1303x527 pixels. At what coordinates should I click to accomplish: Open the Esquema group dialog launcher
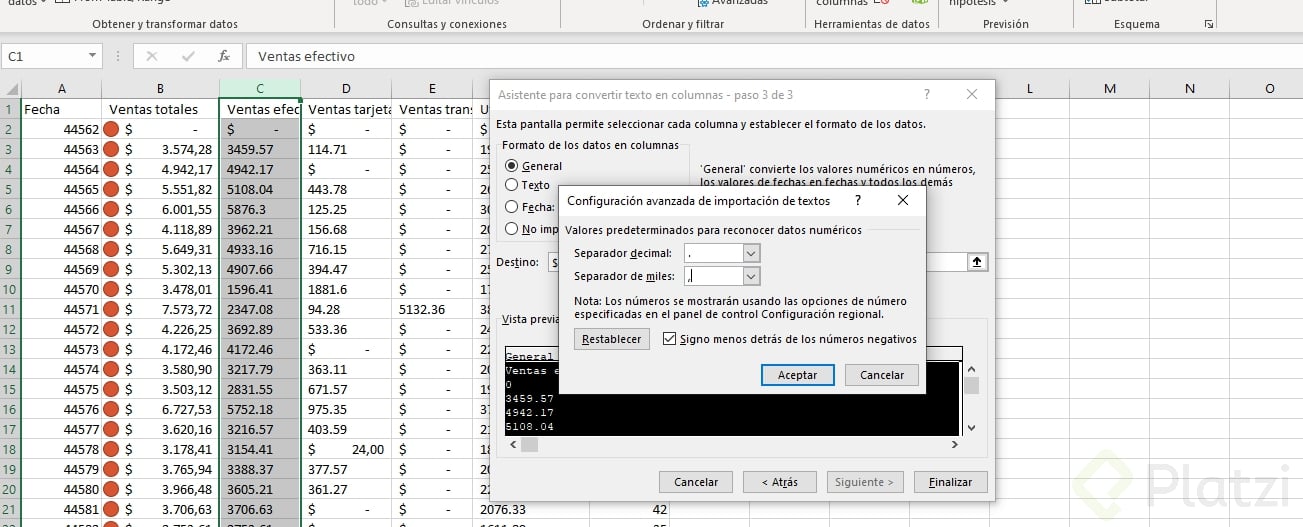[x=1209, y=24]
